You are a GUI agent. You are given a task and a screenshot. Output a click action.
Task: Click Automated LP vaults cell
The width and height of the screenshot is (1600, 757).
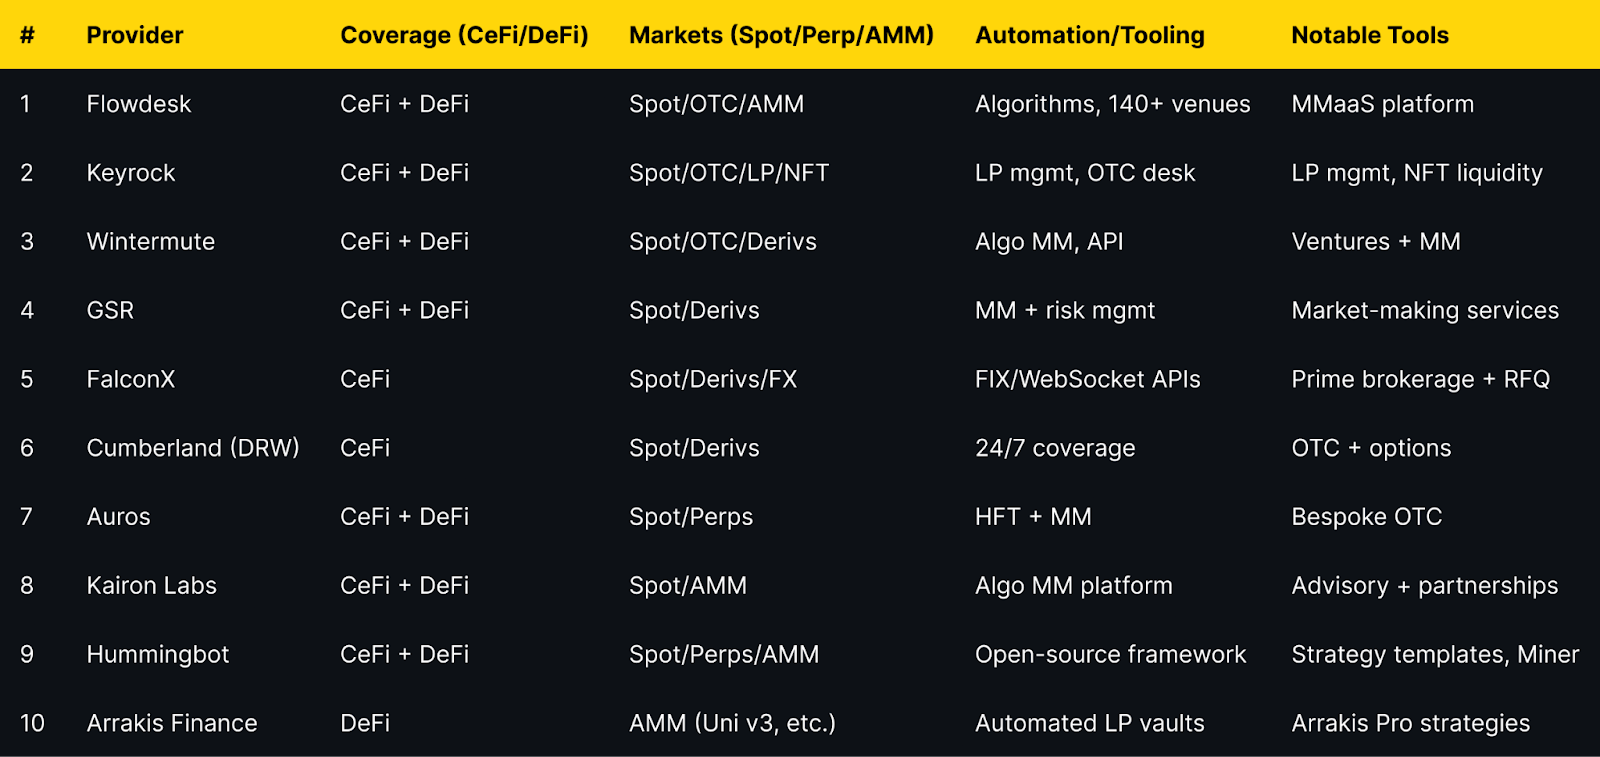point(1090,724)
